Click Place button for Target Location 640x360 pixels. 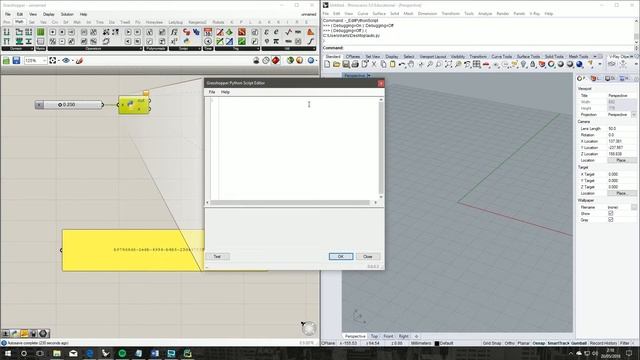621,193
